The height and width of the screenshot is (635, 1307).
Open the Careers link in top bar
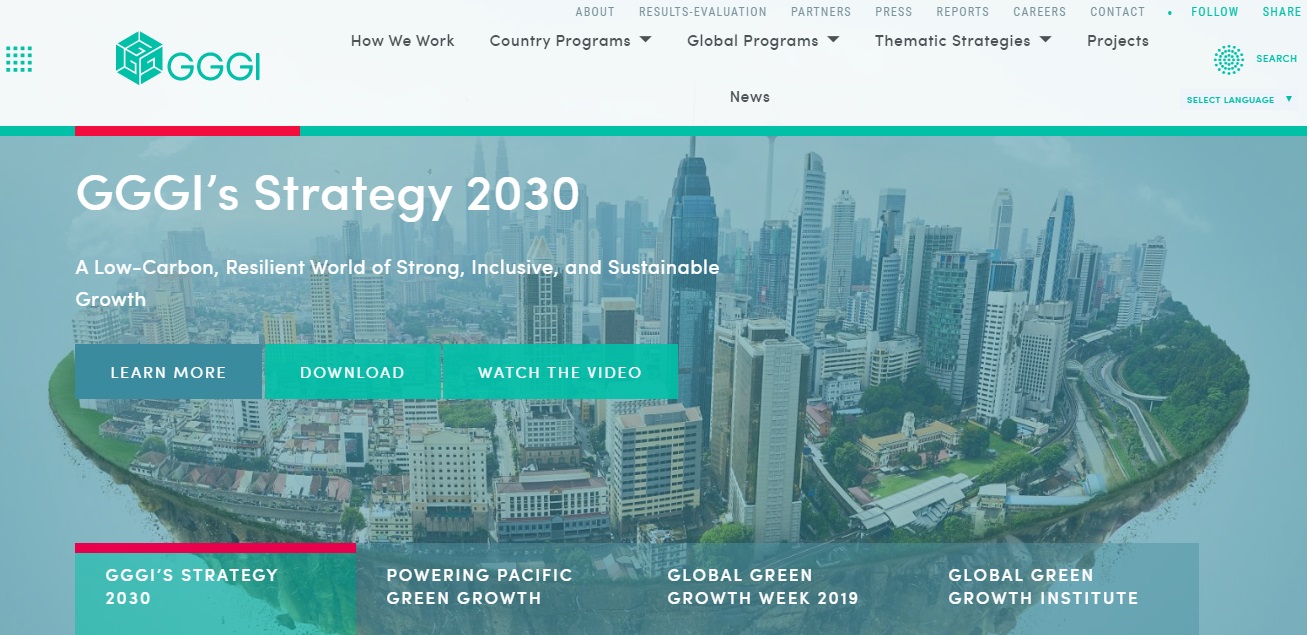pos(1039,12)
